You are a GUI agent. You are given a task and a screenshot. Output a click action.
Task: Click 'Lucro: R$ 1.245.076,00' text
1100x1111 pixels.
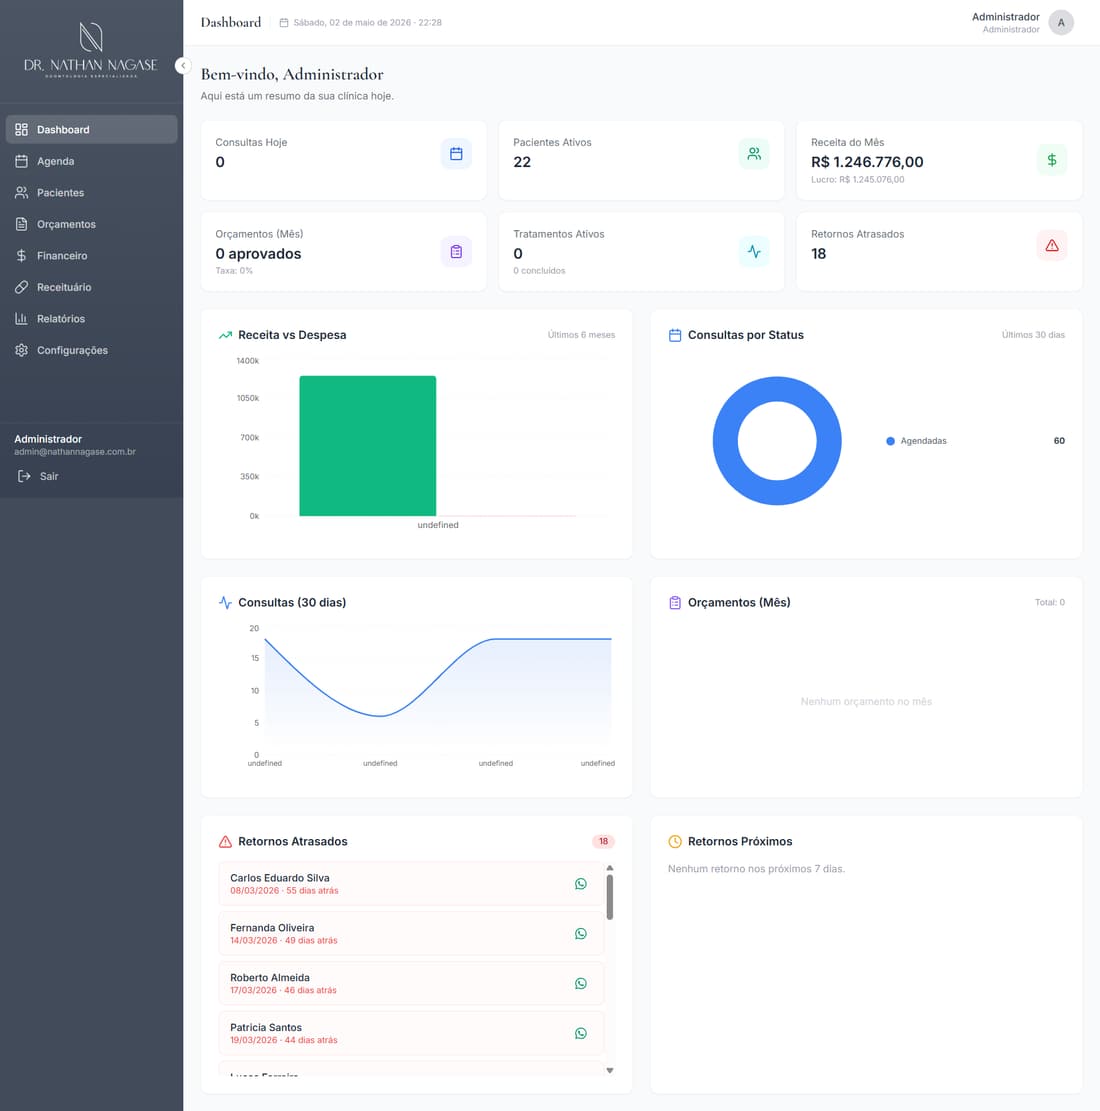[x=858, y=180]
